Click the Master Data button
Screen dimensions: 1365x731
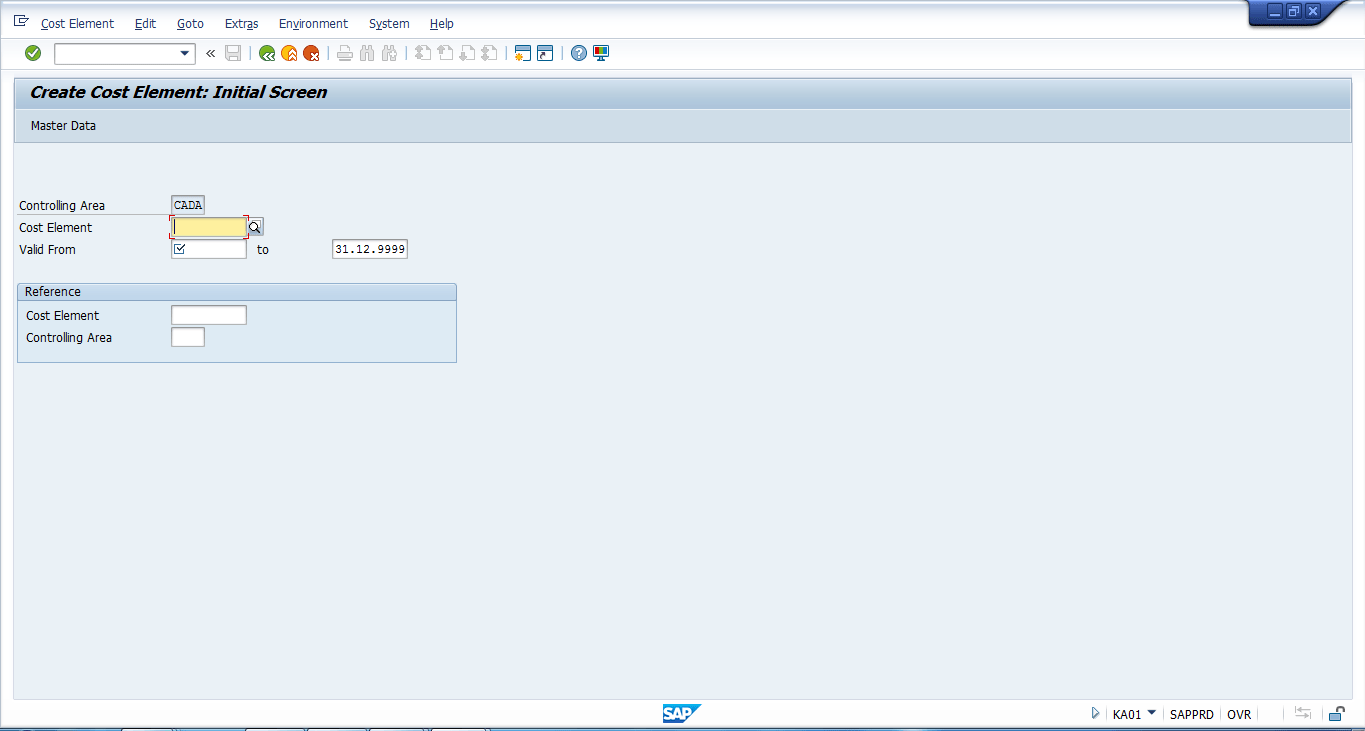click(x=63, y=126)
